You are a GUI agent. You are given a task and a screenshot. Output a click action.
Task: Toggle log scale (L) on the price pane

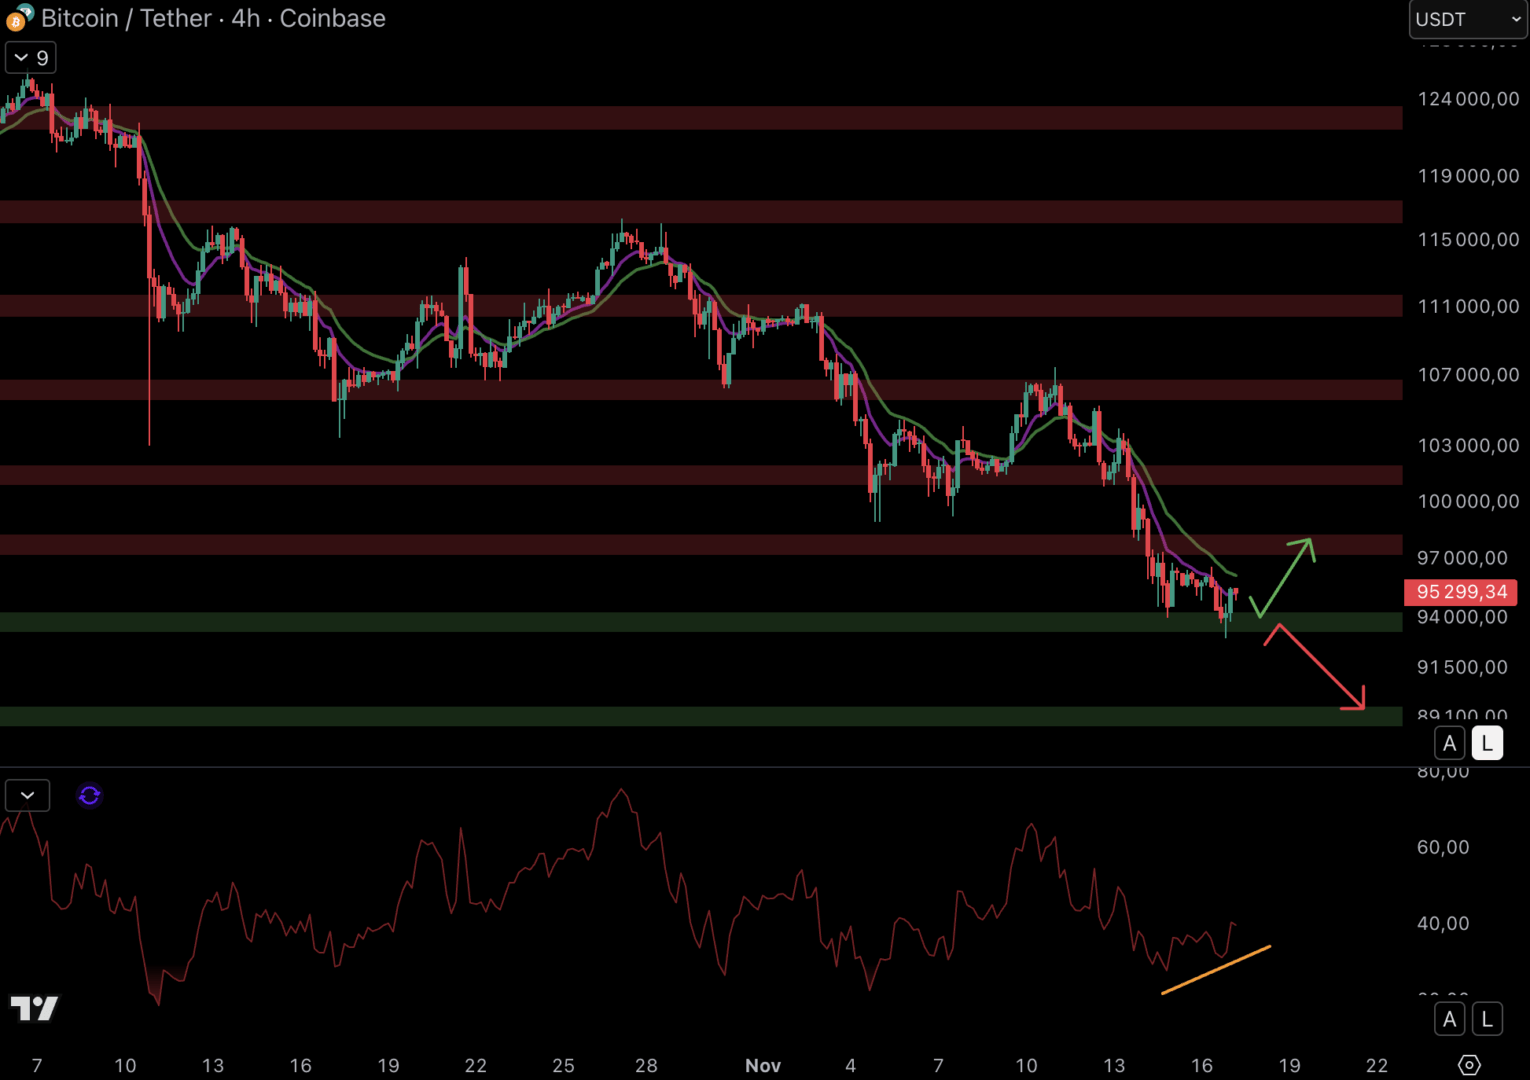(1487, 743)
